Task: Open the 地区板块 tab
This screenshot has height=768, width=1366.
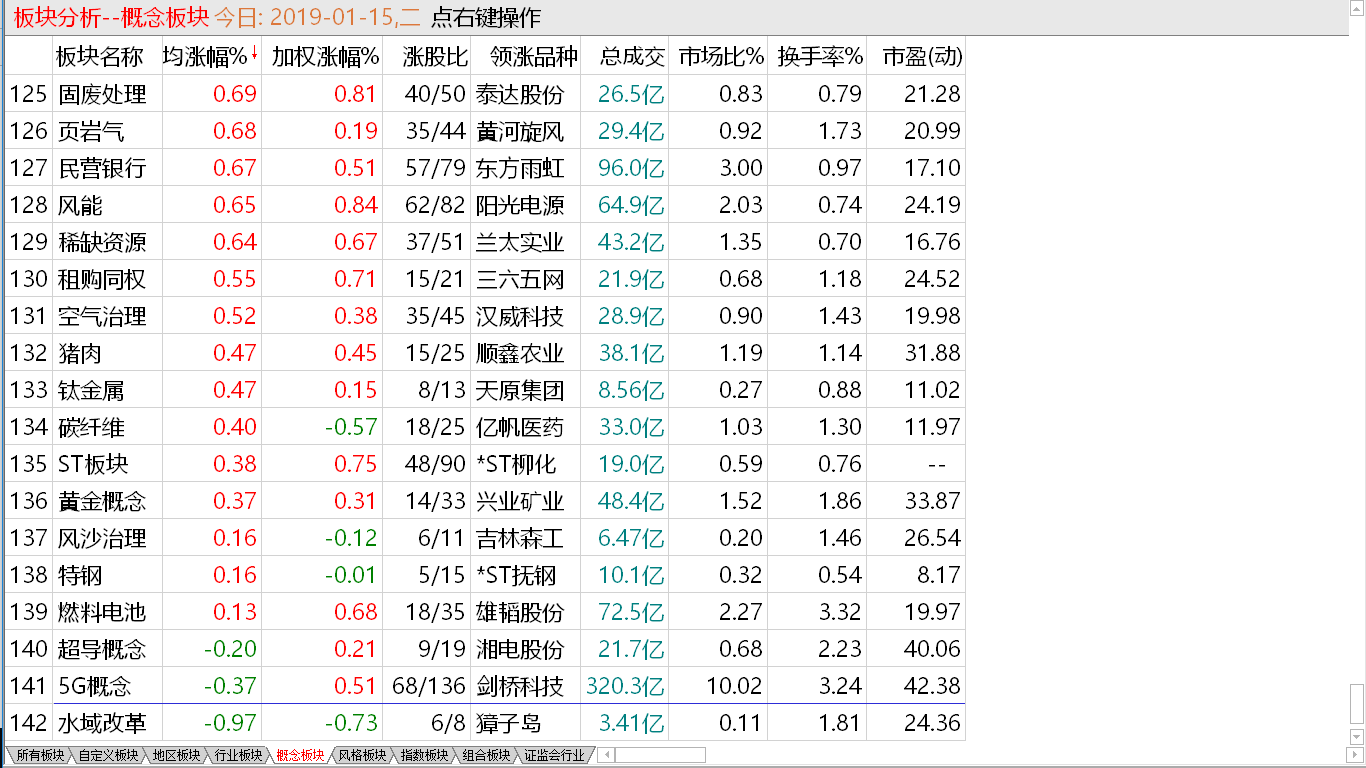Action: point(175,755)
